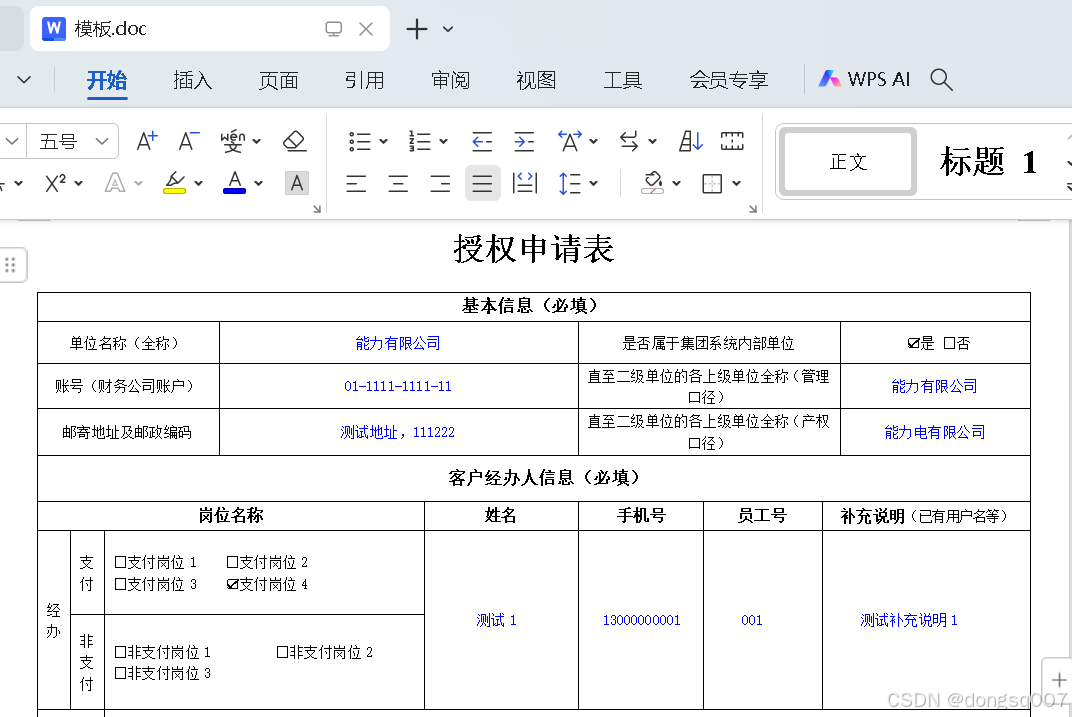
Task: Switch to the 开始 ribbon tab
Action: point(107,81)
